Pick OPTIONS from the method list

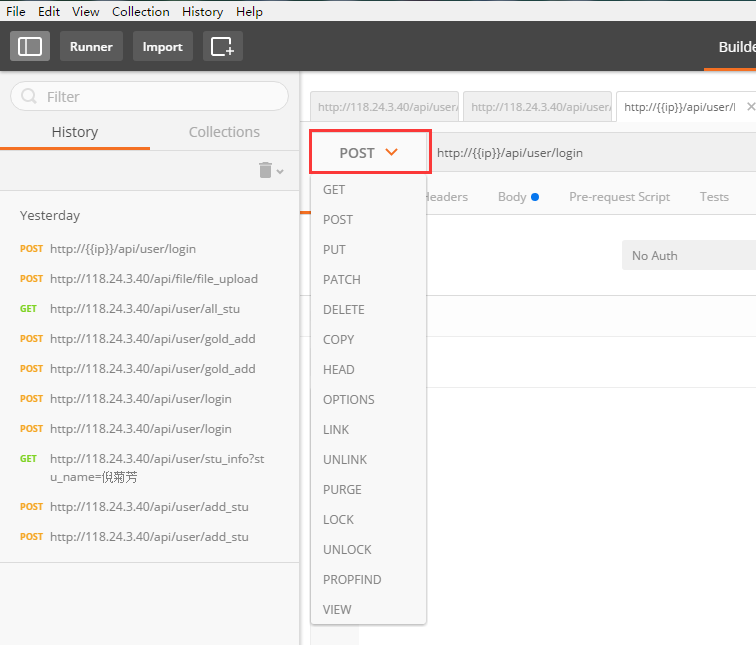[x=349, y=400]
